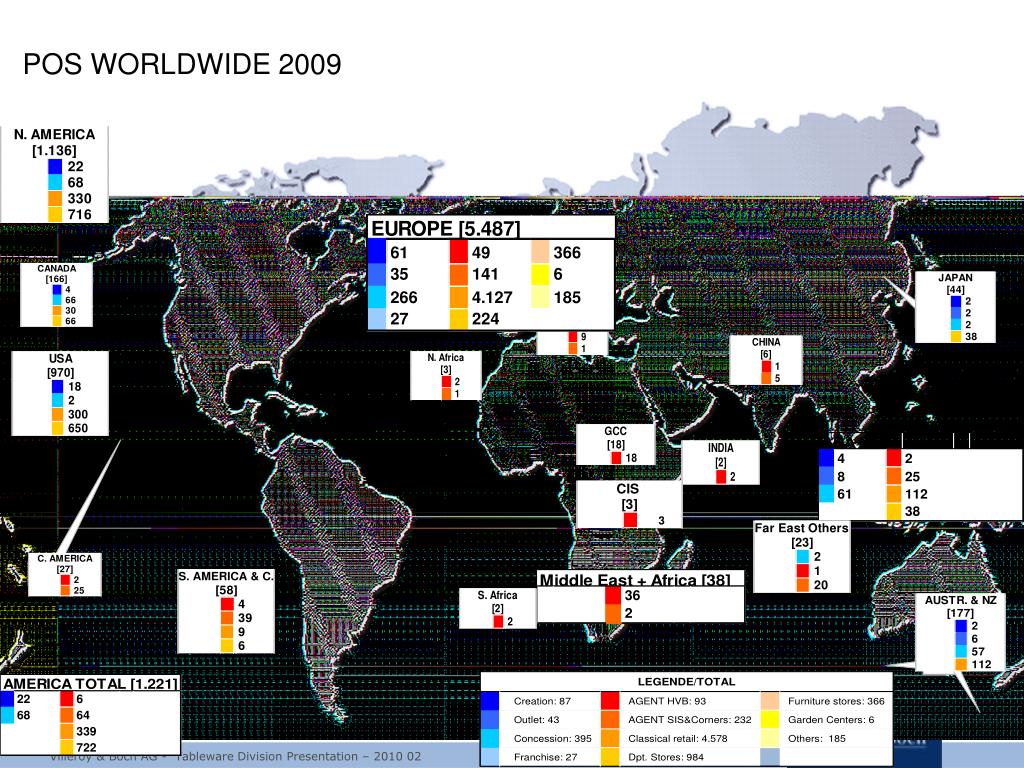The height and width of the screenshot is (768, 1024).
Task: Click the value 266 in the Europe box
Action: click(x=404, y=297)
